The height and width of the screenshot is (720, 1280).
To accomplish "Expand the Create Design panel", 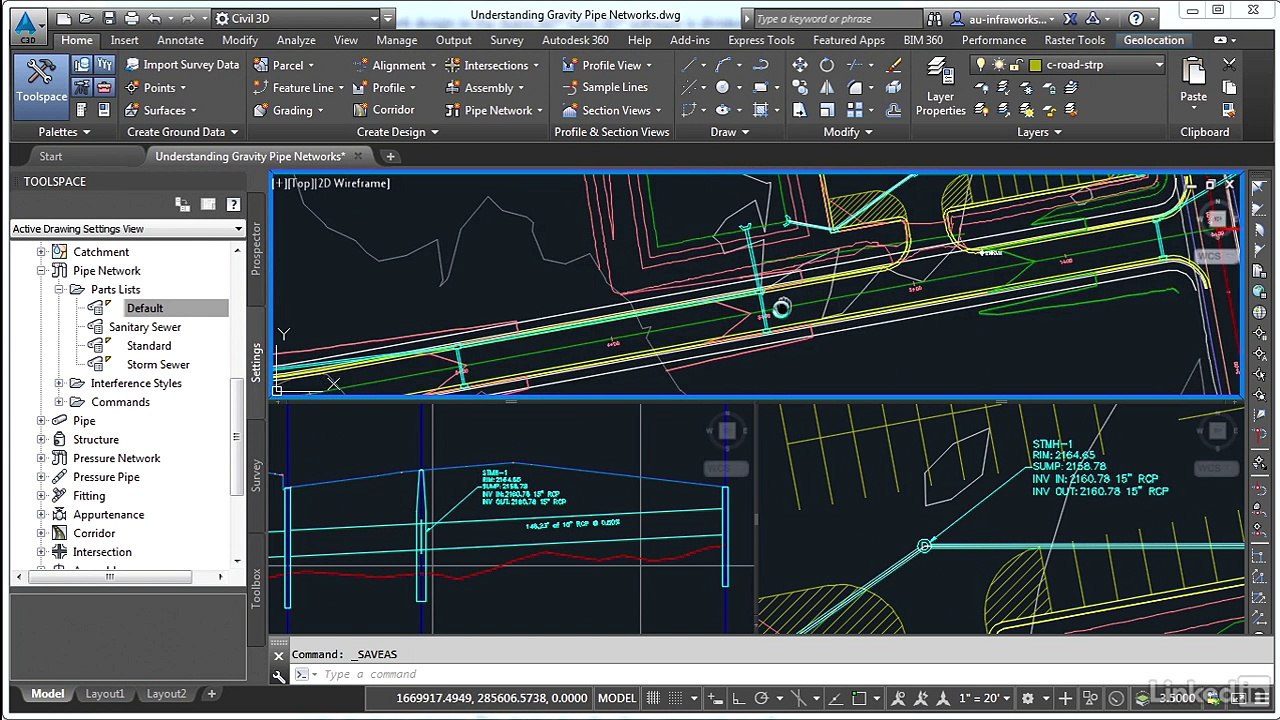I will tap(398, 132).
